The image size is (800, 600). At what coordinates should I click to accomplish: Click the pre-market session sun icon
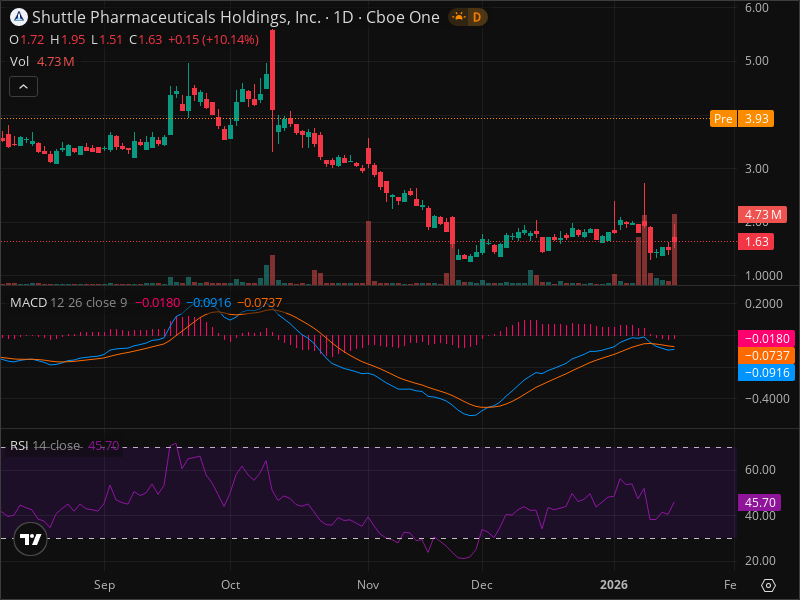[x=459, y=17]
